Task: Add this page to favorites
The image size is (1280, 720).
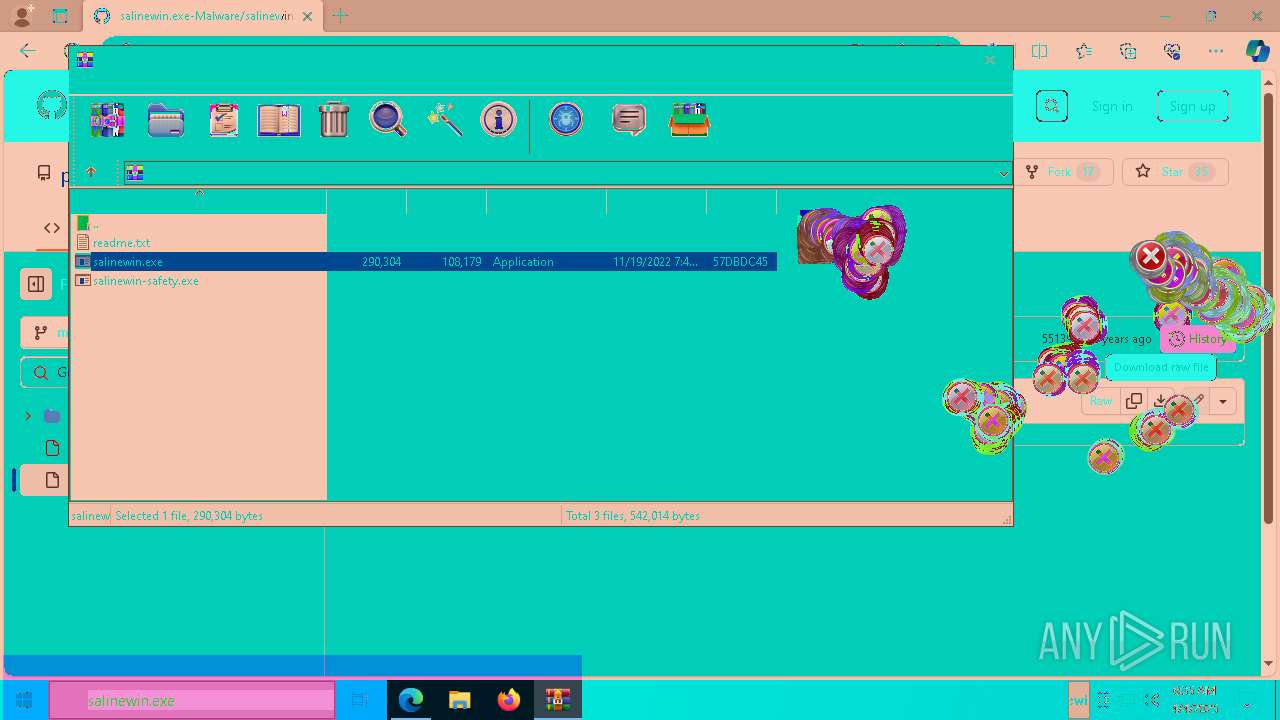Action: point(1084,51)
